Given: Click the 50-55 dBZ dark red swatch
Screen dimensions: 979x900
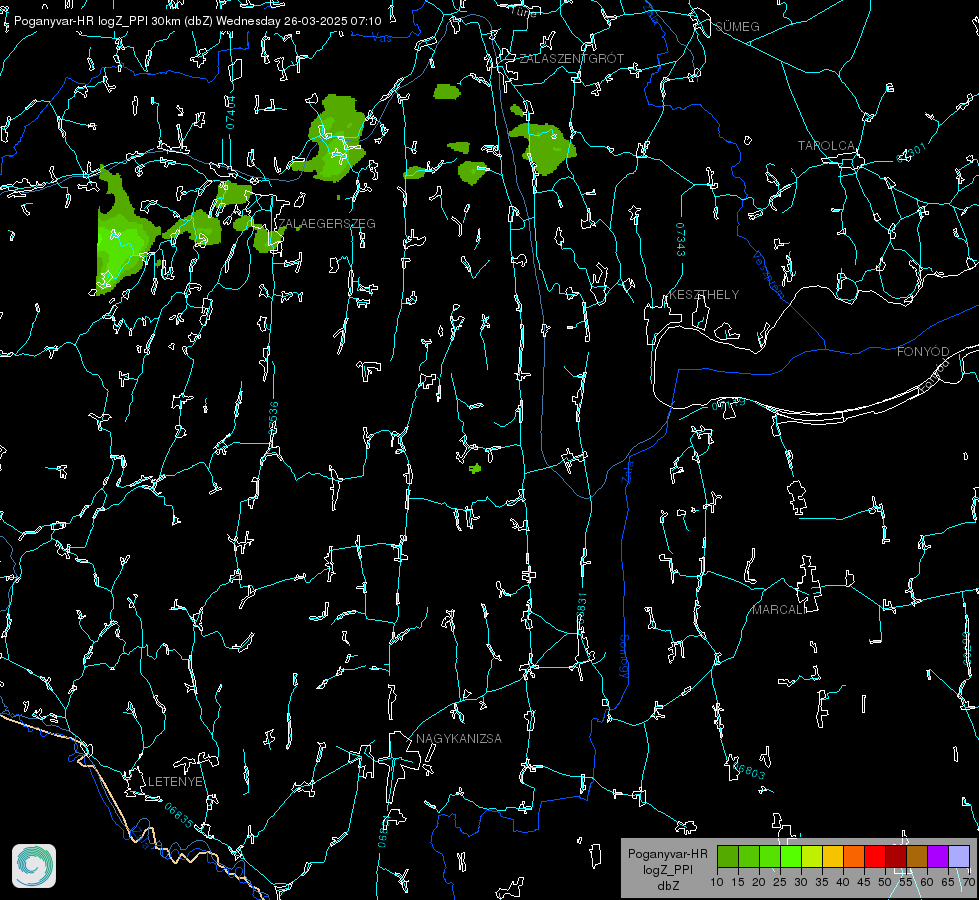Looking at the screenshot, I should pyautogui.click(x=896, y=856).
